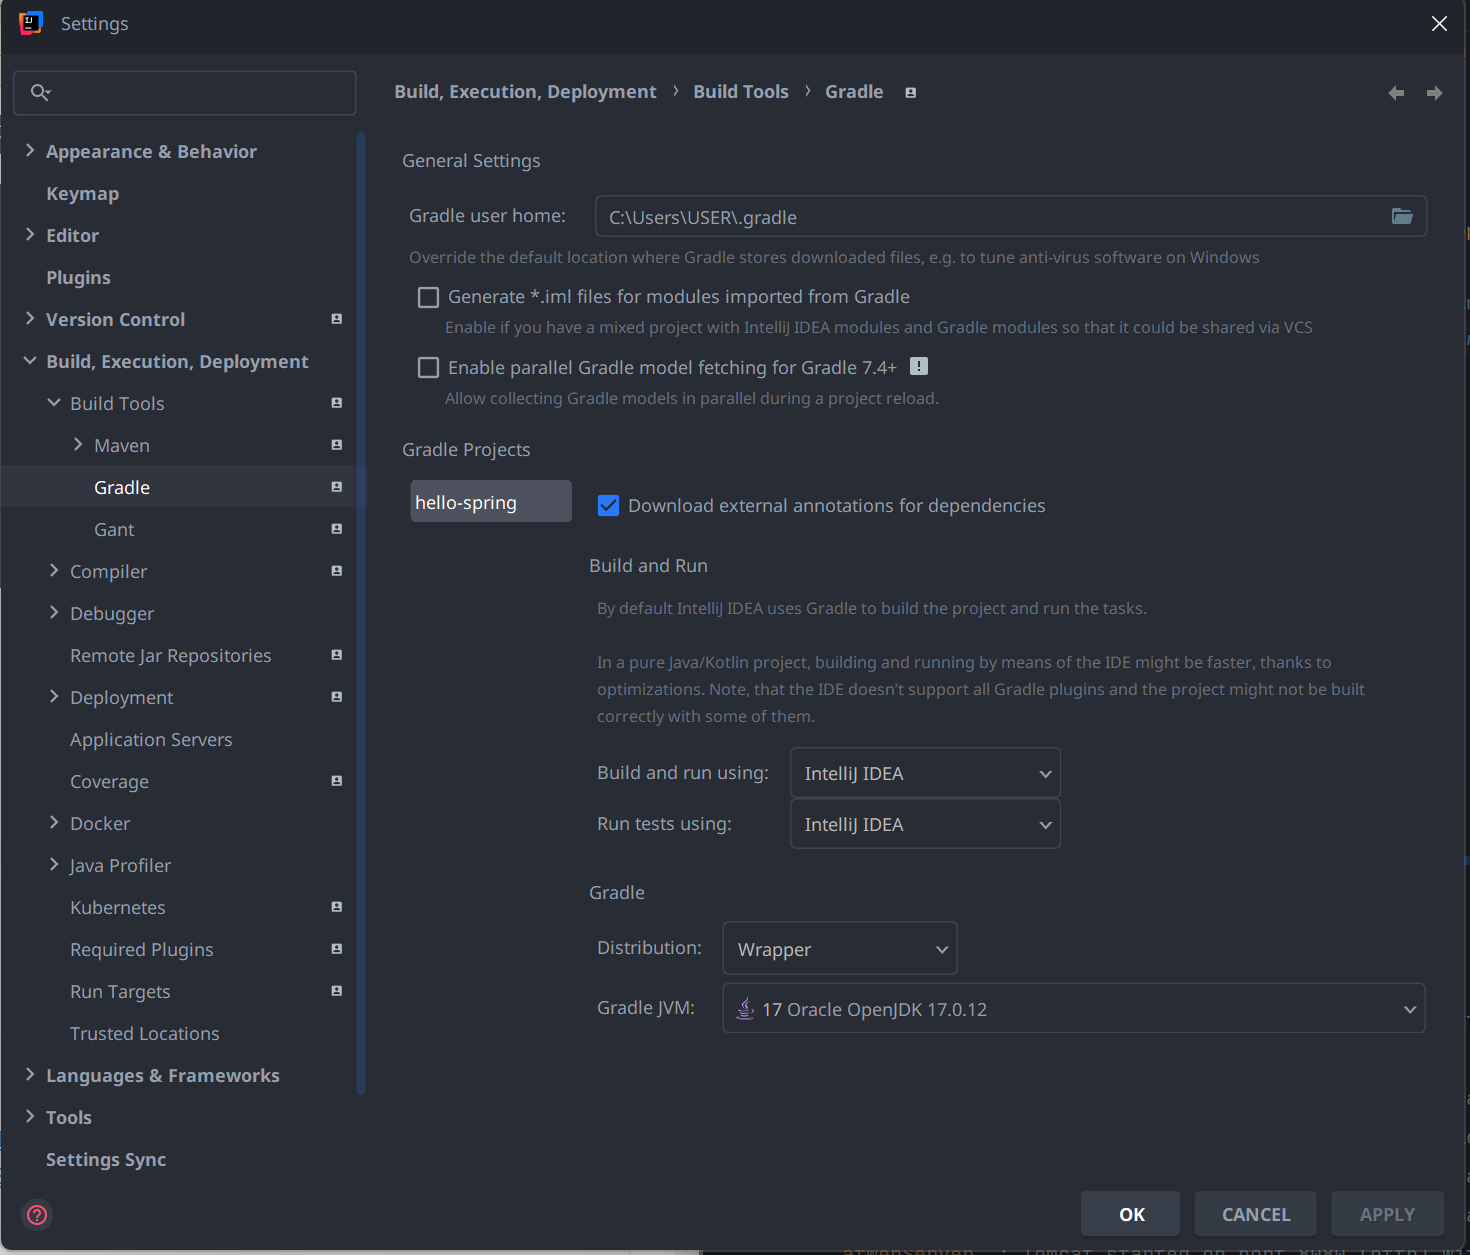1470x1255 pixels.
Task: Click the project icon on Run Targets row
Action: coord(337,991)
